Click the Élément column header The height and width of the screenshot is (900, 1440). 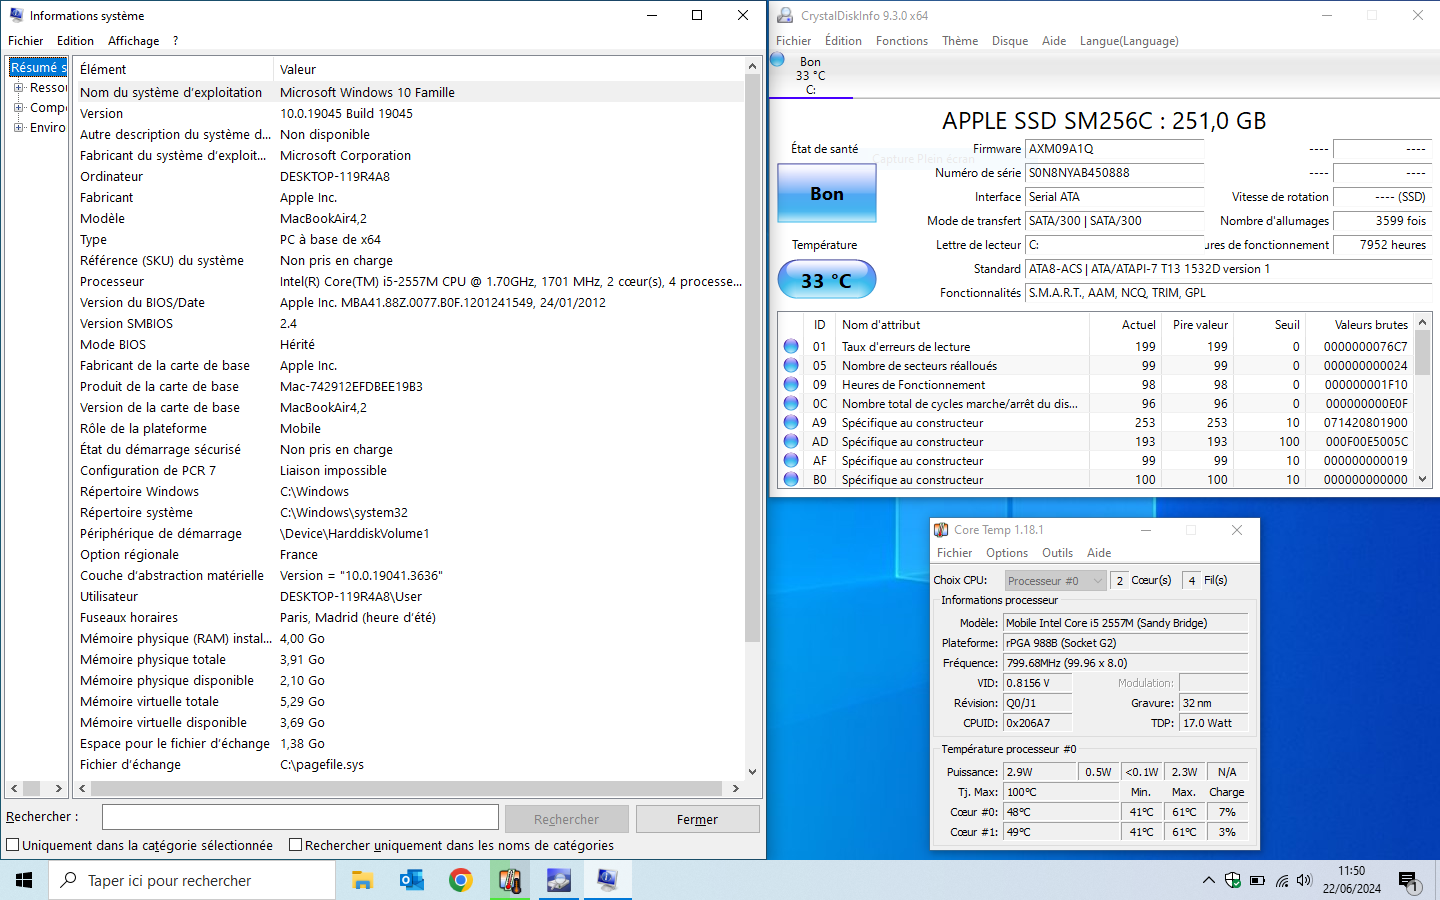[x=174, y=69]
